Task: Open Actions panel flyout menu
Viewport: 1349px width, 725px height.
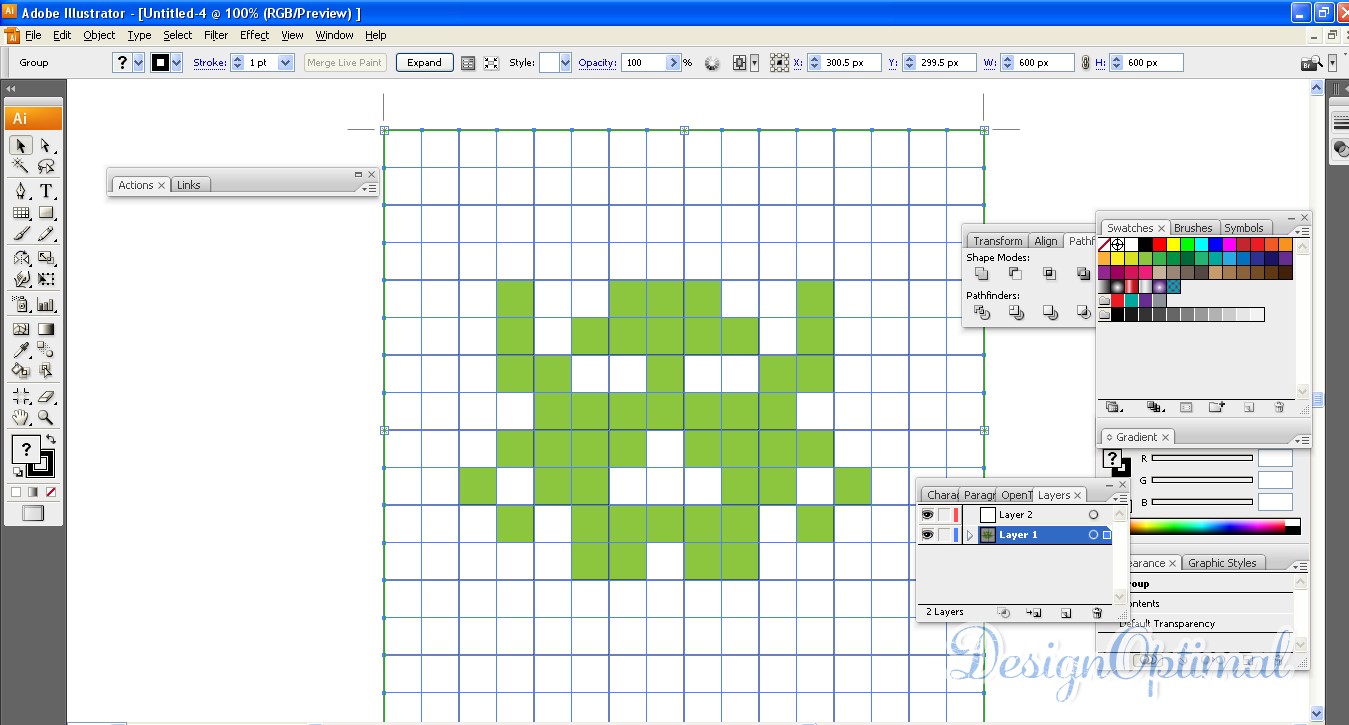Action: 368,187
